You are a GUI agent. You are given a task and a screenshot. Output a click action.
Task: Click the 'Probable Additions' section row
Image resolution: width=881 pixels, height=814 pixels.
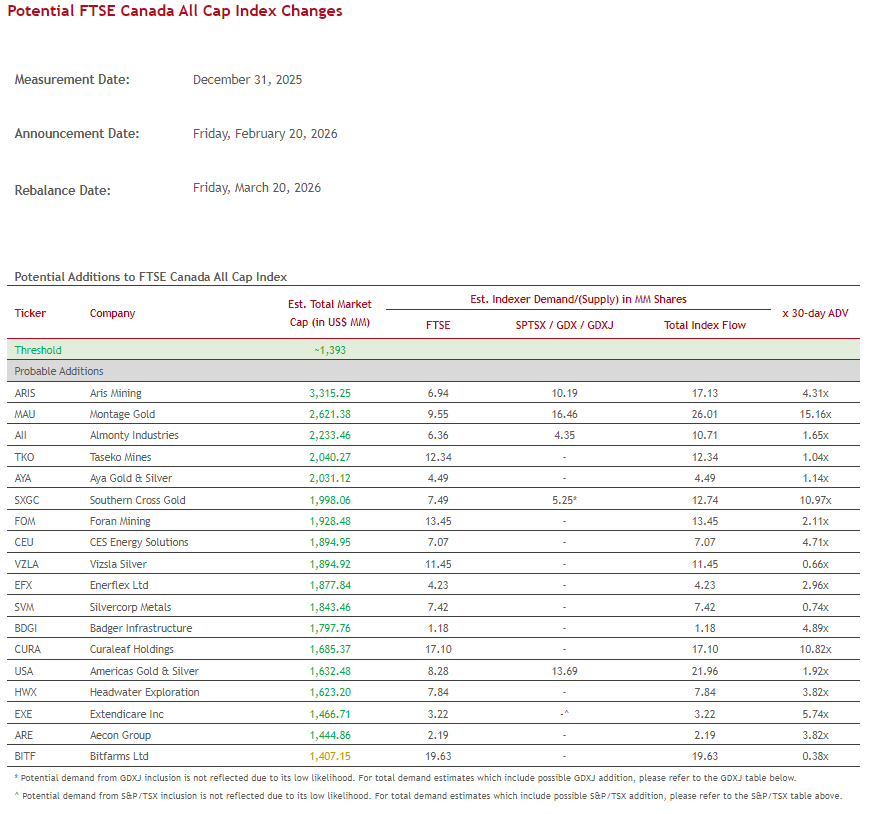[x=433, y=371]
